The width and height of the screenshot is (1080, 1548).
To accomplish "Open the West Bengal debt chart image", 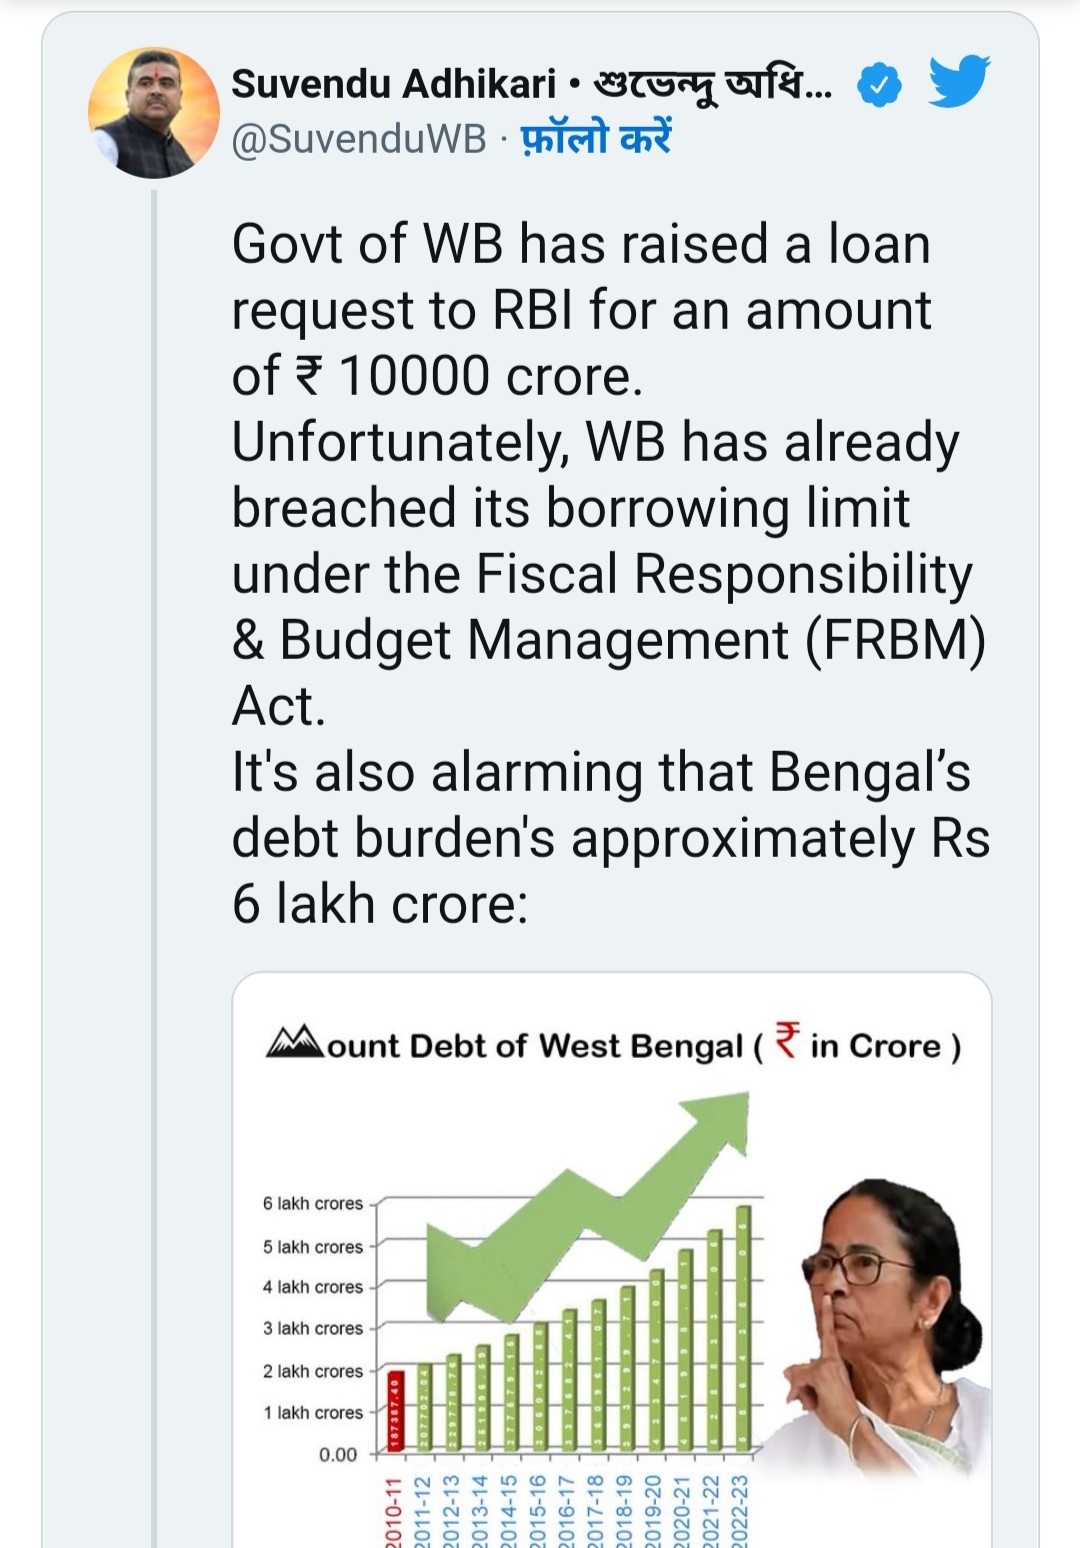I will (612, 1260).
